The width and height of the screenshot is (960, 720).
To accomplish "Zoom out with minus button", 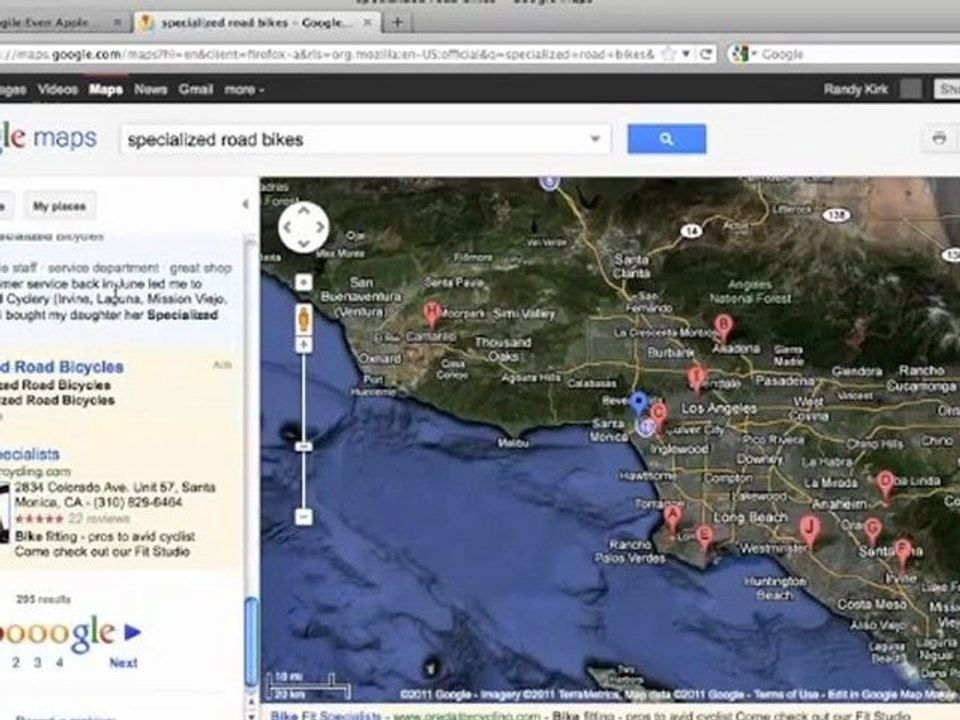I will 304,517.
